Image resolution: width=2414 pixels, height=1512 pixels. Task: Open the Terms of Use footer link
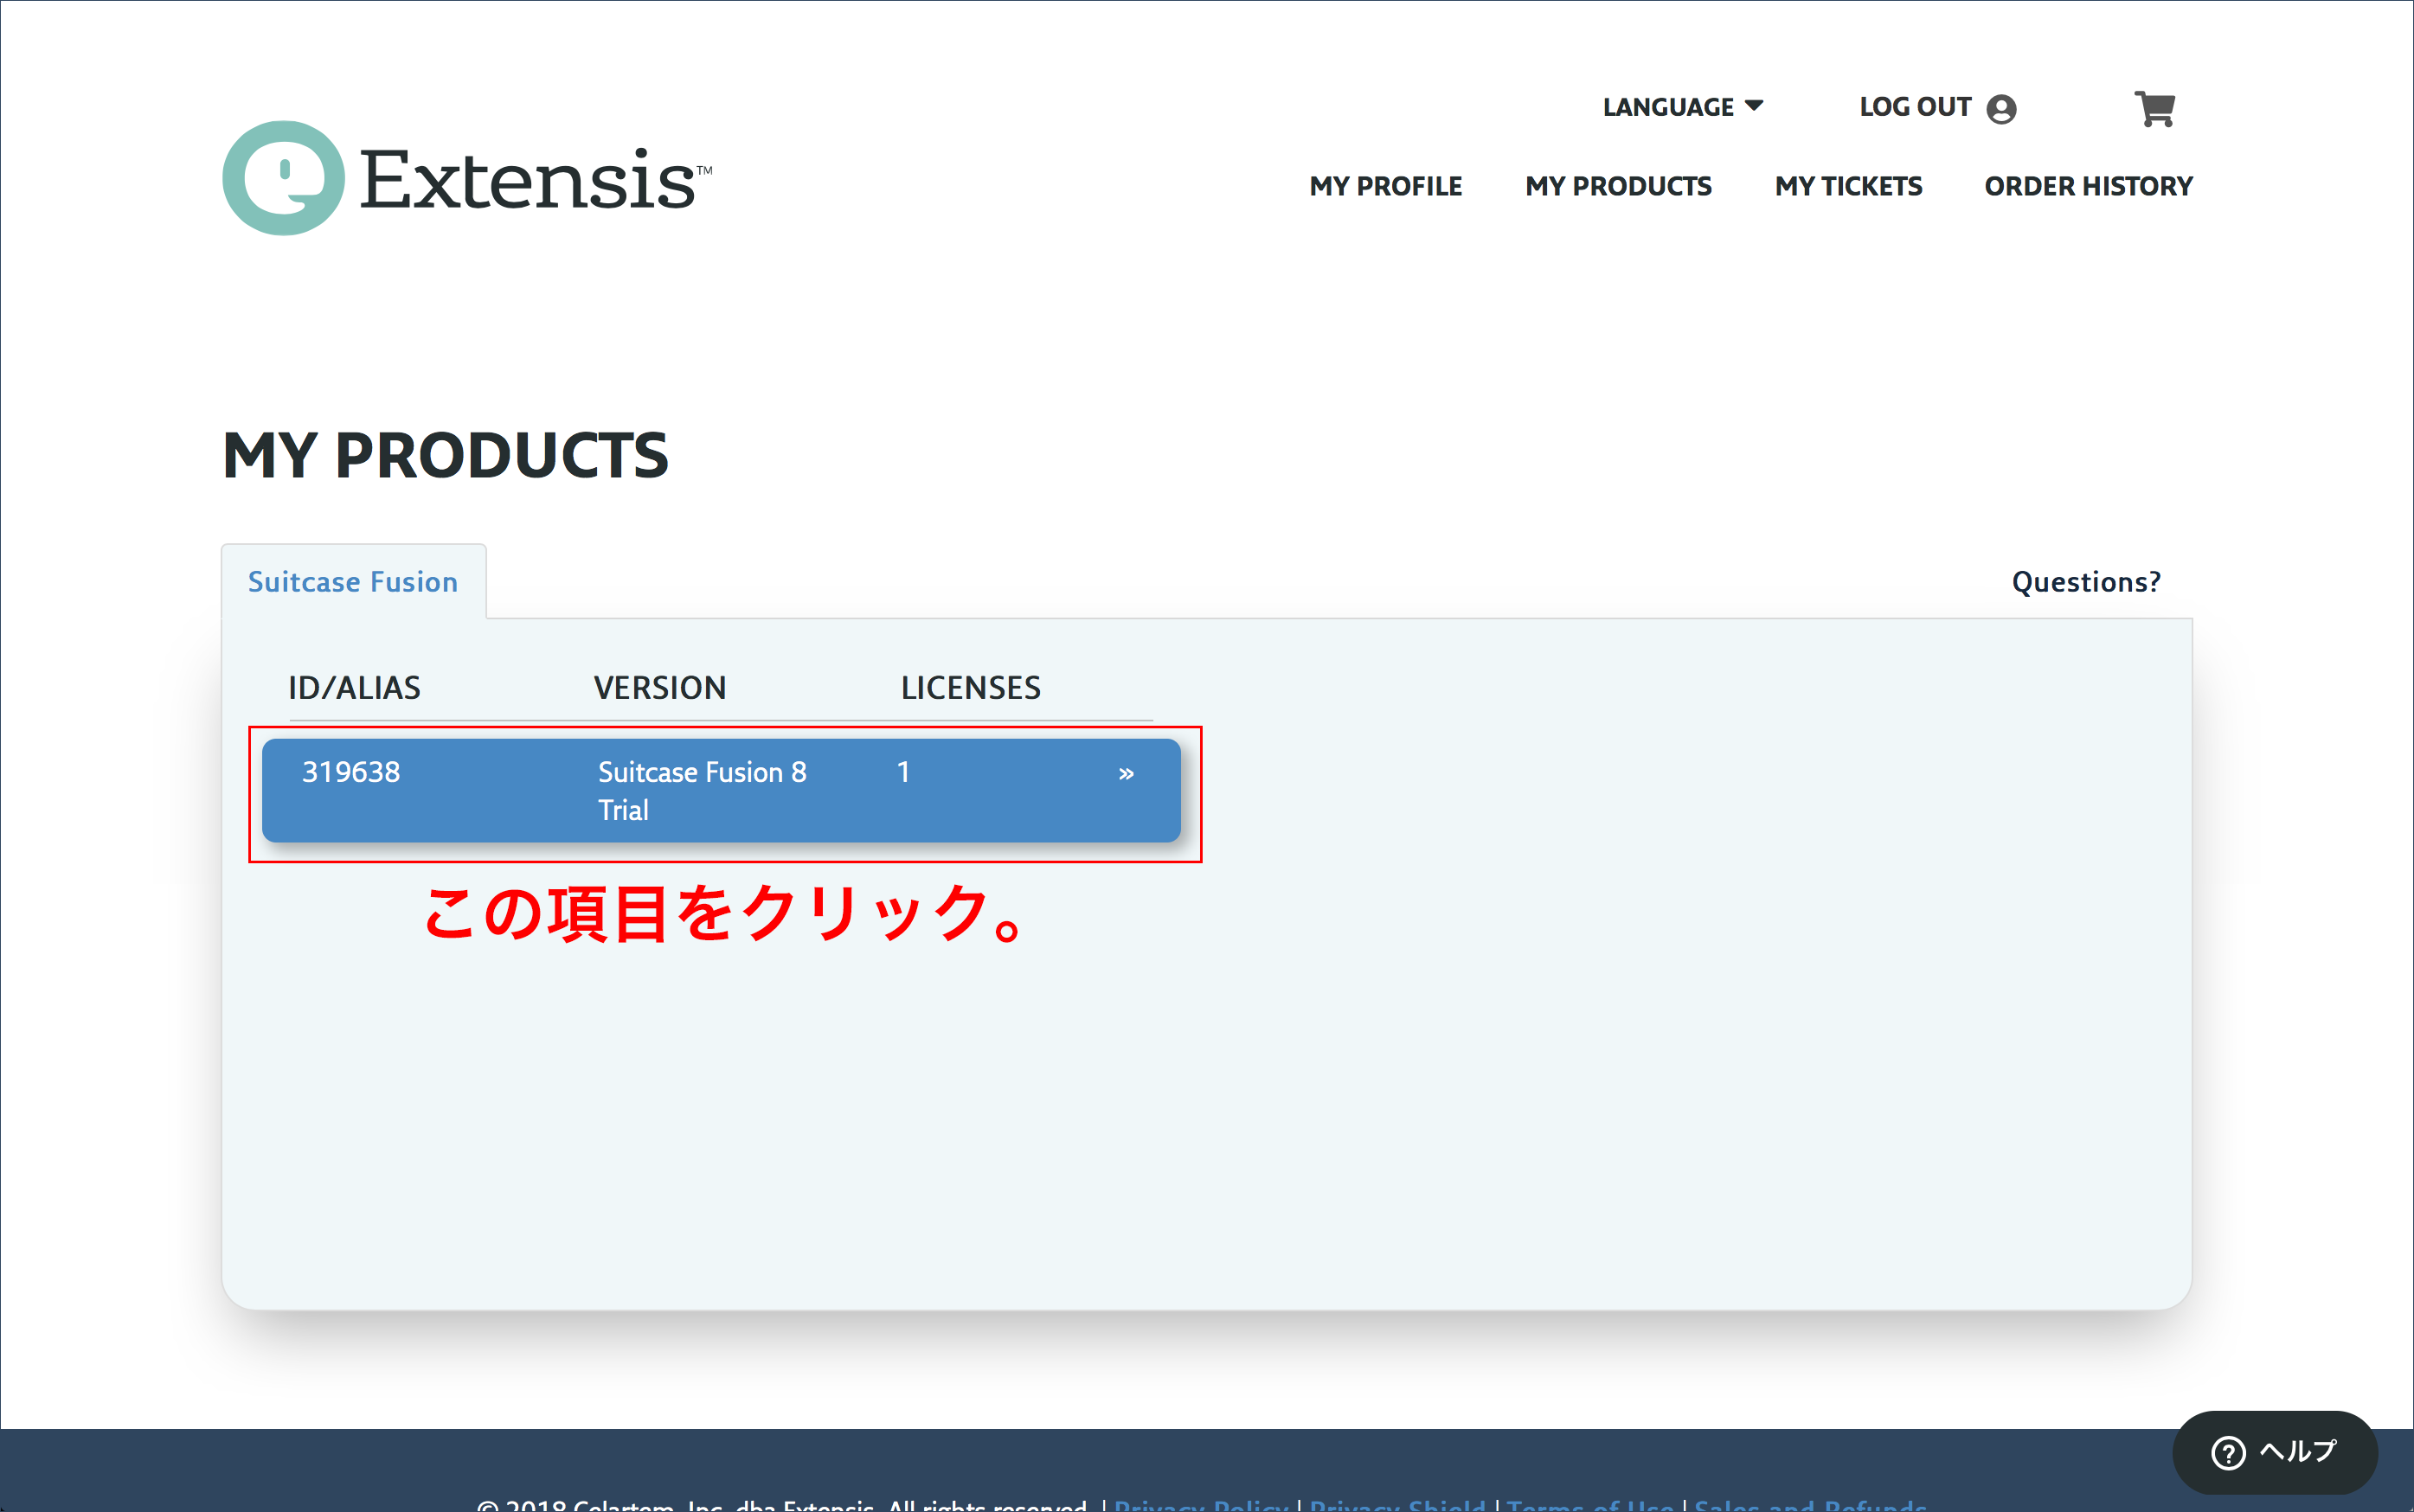point(1590,1504)
